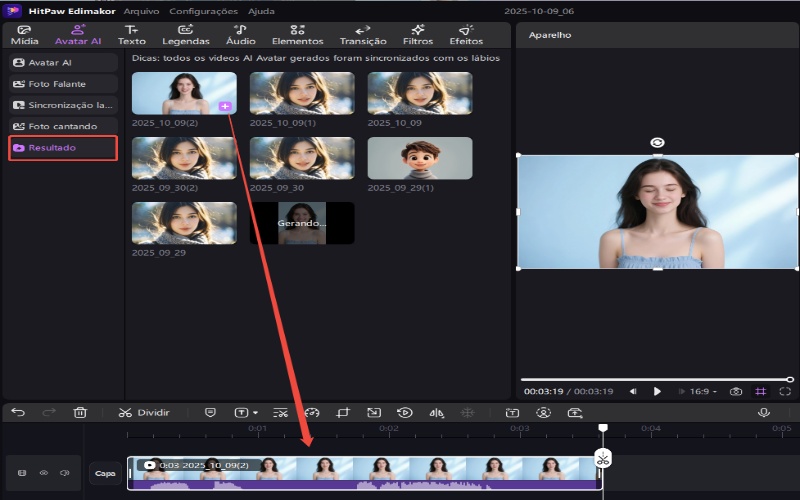Take a snapshot with the camera icon
This screenshot has width=800, height=500.
736,391
